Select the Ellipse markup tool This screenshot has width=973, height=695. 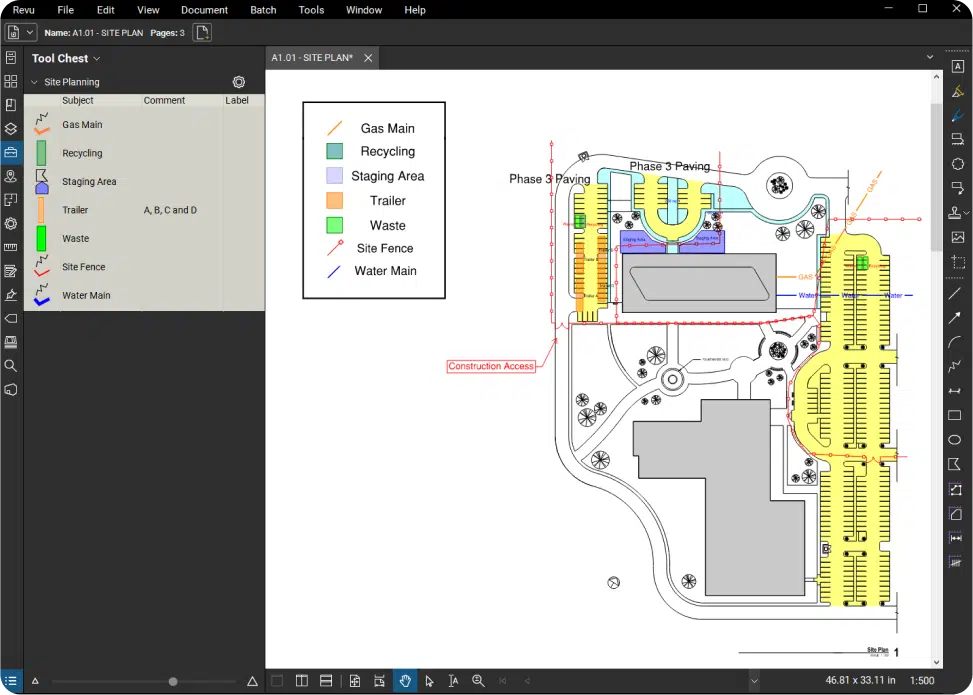pyautogui.click(x=955, y=440)
